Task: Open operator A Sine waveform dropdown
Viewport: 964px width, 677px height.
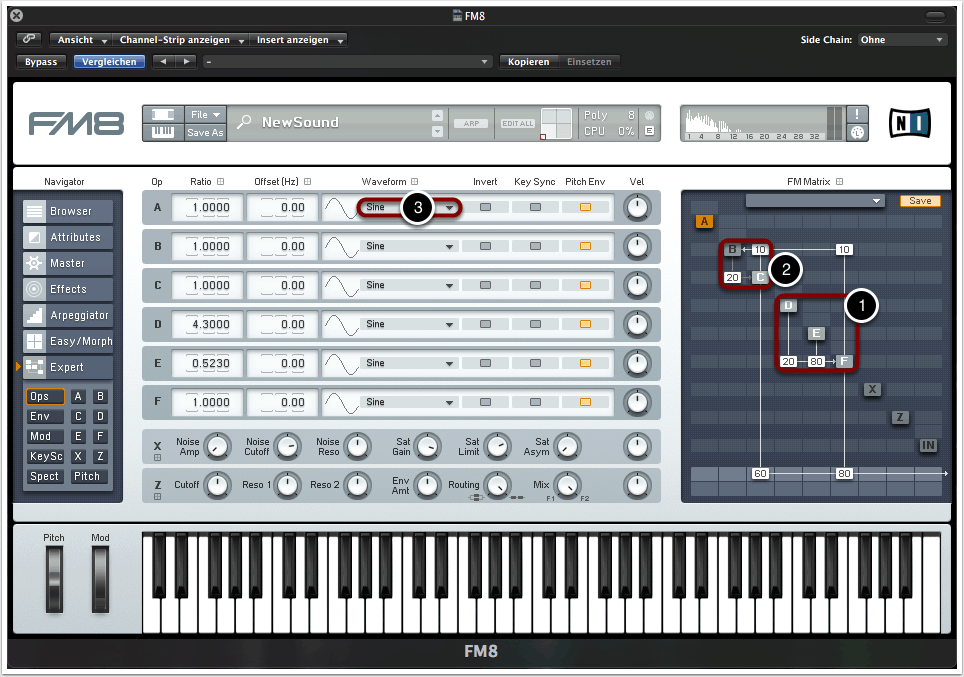Action: pyautogui.click(x=410, y=207)
